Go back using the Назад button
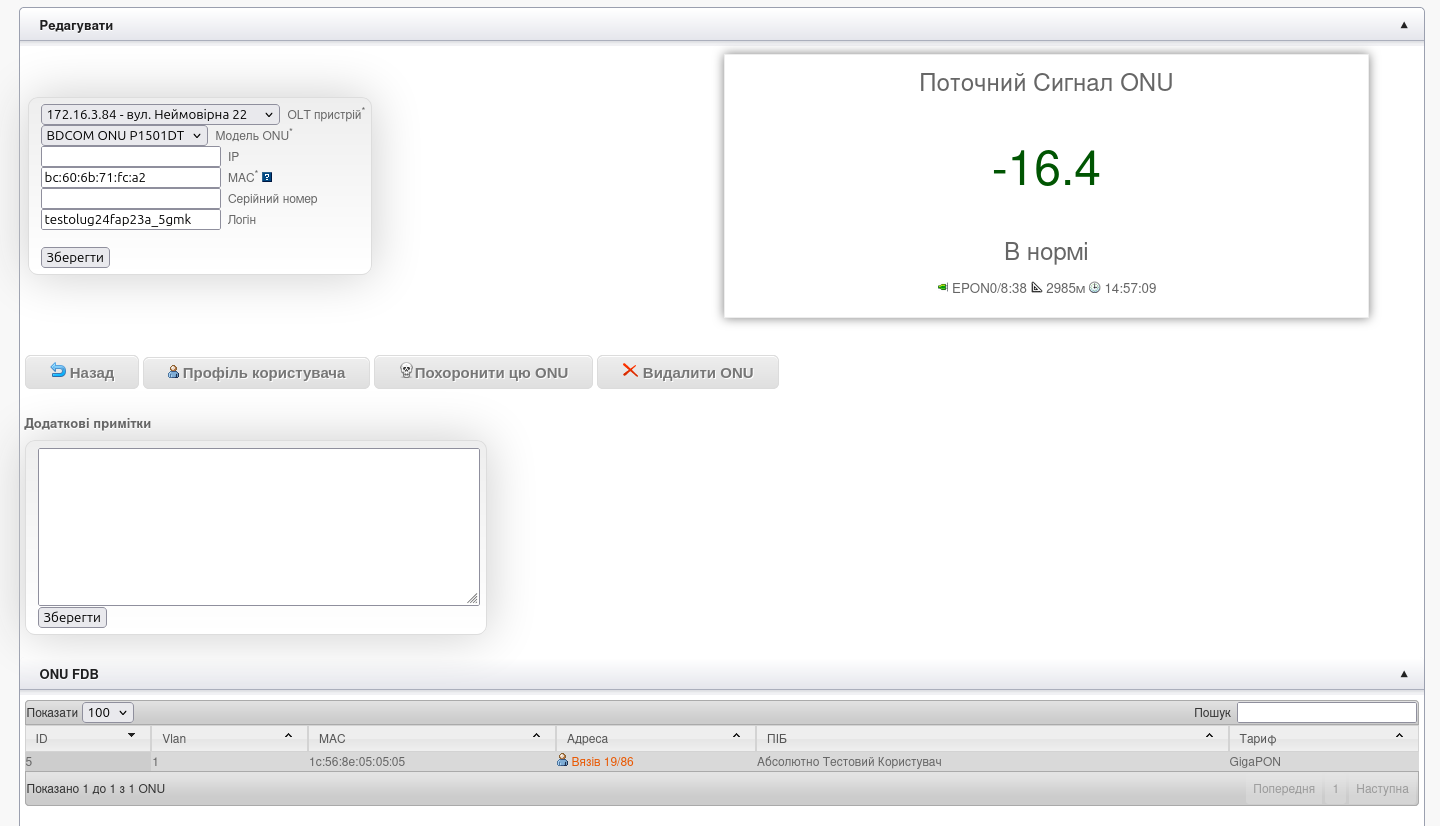Viewport: 1440px width, 826px height. click(x=82, y=373)
